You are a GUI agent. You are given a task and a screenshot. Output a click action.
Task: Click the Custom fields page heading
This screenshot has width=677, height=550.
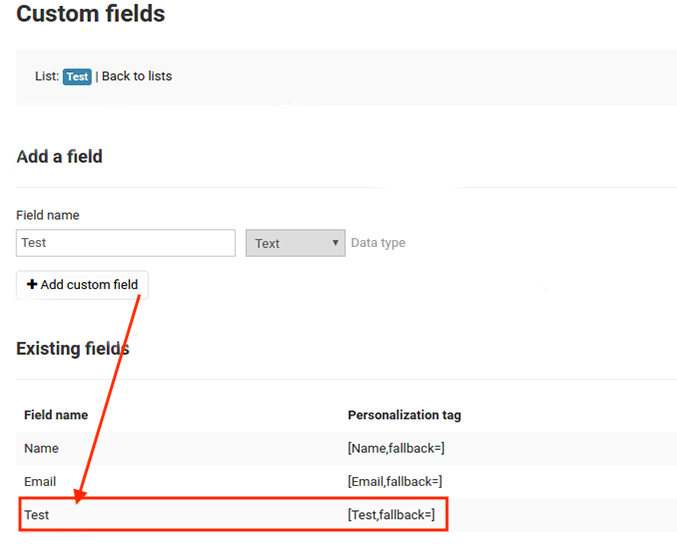click(91, 13)
